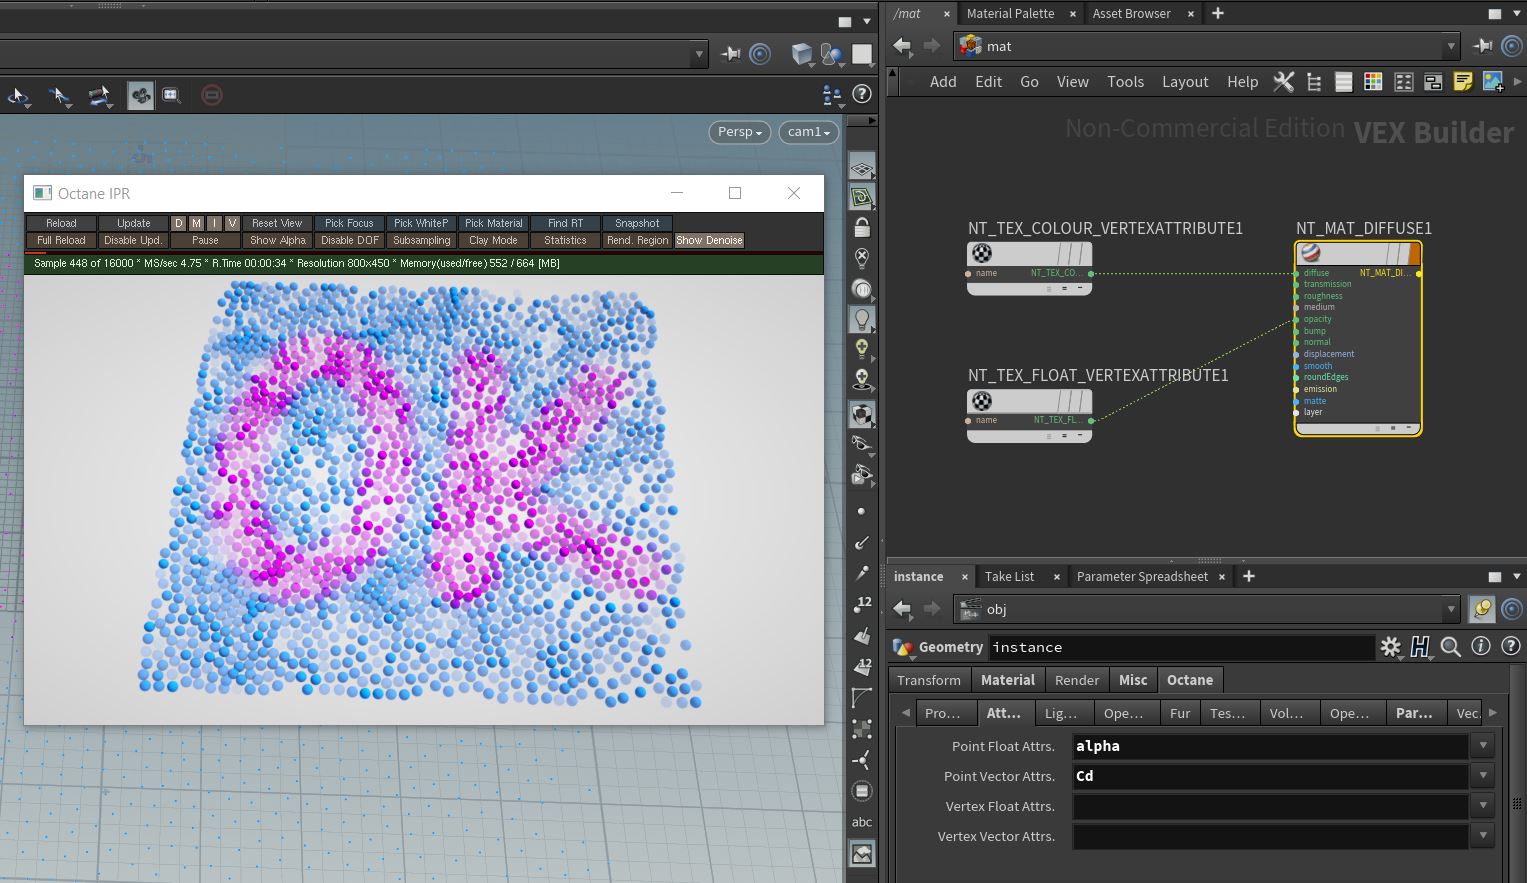Open the Persp viewport dropdown
Image resolution: width=1527 pixels, height=883 pixels.
[x=740, y=132]
